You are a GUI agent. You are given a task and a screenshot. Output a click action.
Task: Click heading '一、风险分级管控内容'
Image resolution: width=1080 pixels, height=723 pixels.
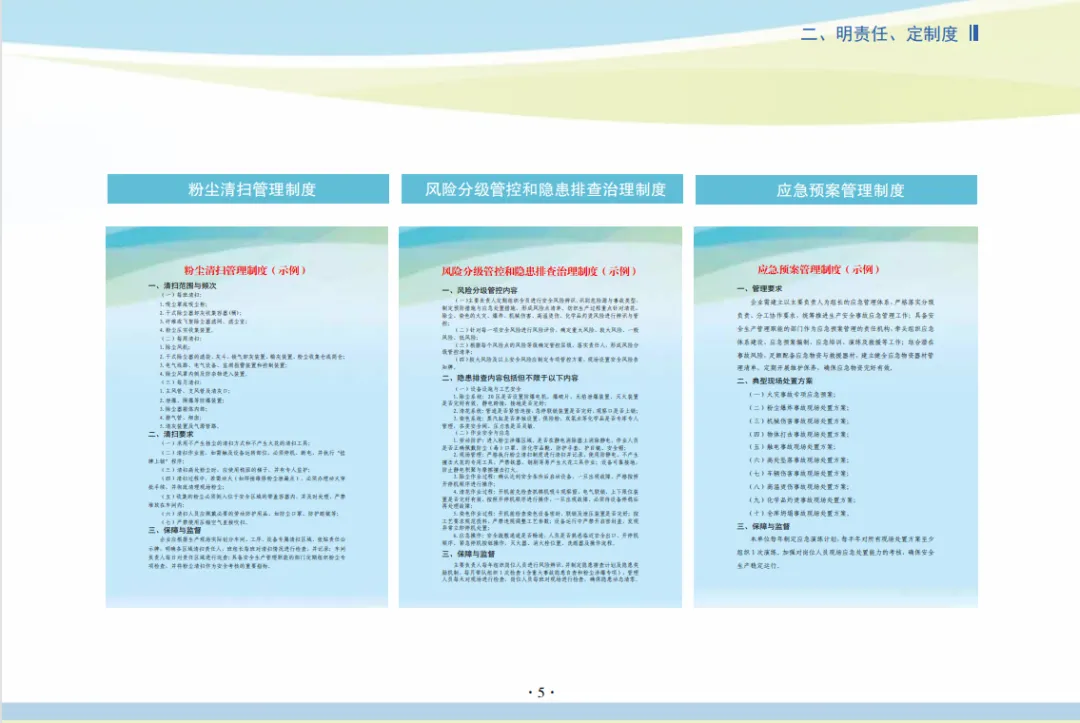[479, 291]
